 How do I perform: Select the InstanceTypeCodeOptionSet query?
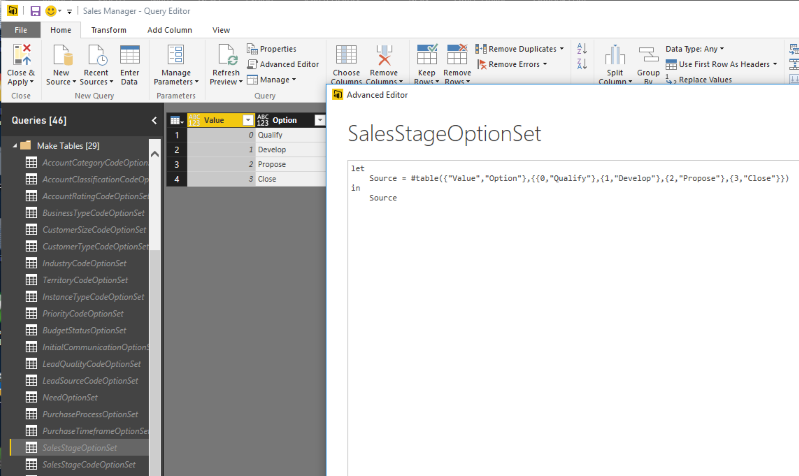[87, 297]
